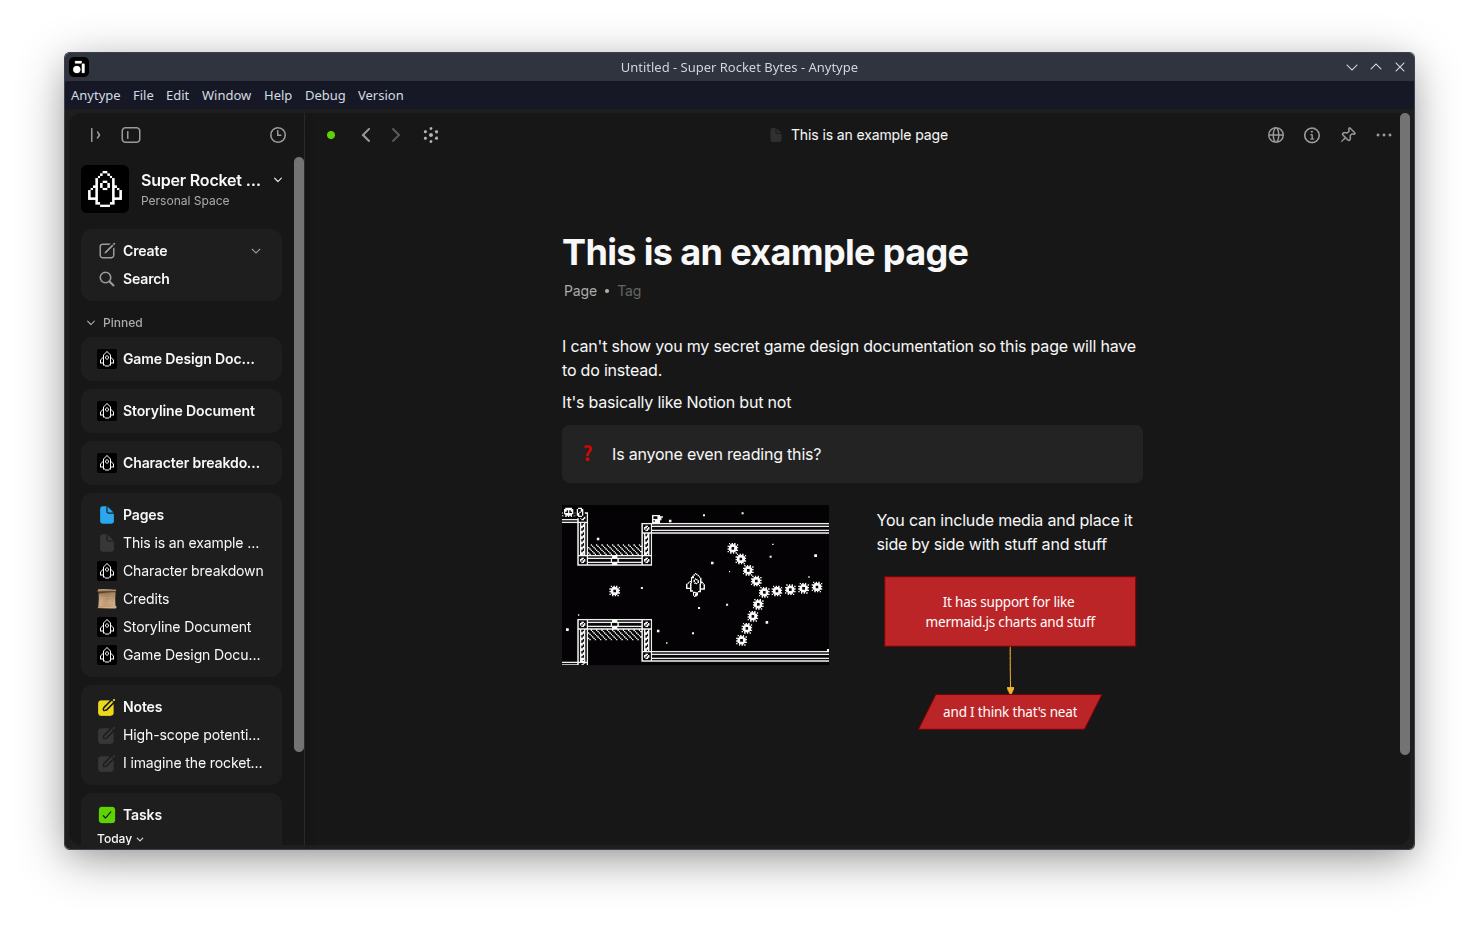Open Search in the sidebar
This screenshot has height=926, width=1479.
point(145,278)
